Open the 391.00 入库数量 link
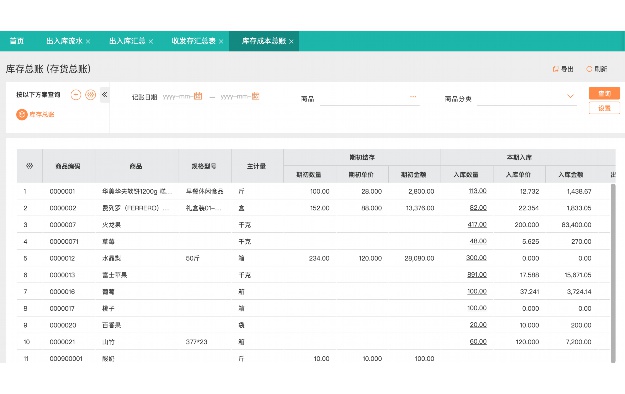Screen dimensions: 625x394 click(x=477, y=275)
